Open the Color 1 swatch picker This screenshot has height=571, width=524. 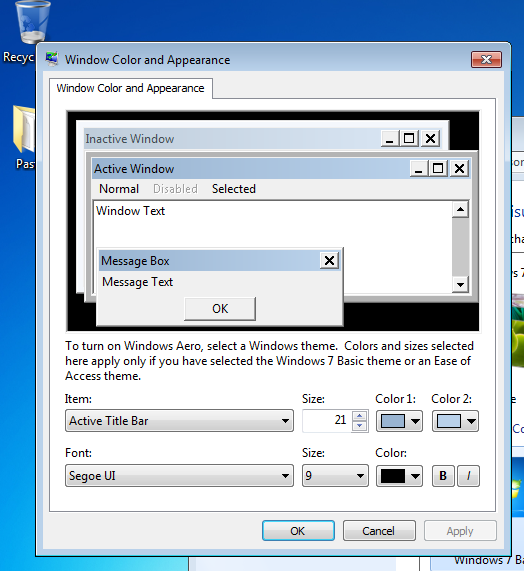click(399, 421)
